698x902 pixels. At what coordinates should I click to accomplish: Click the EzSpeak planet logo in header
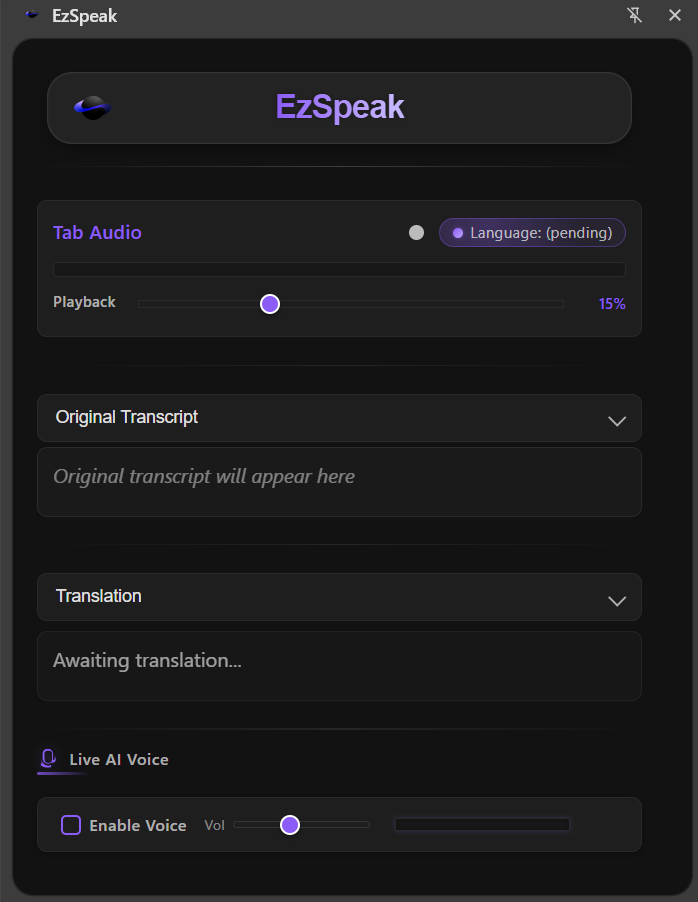click(93, 107)
